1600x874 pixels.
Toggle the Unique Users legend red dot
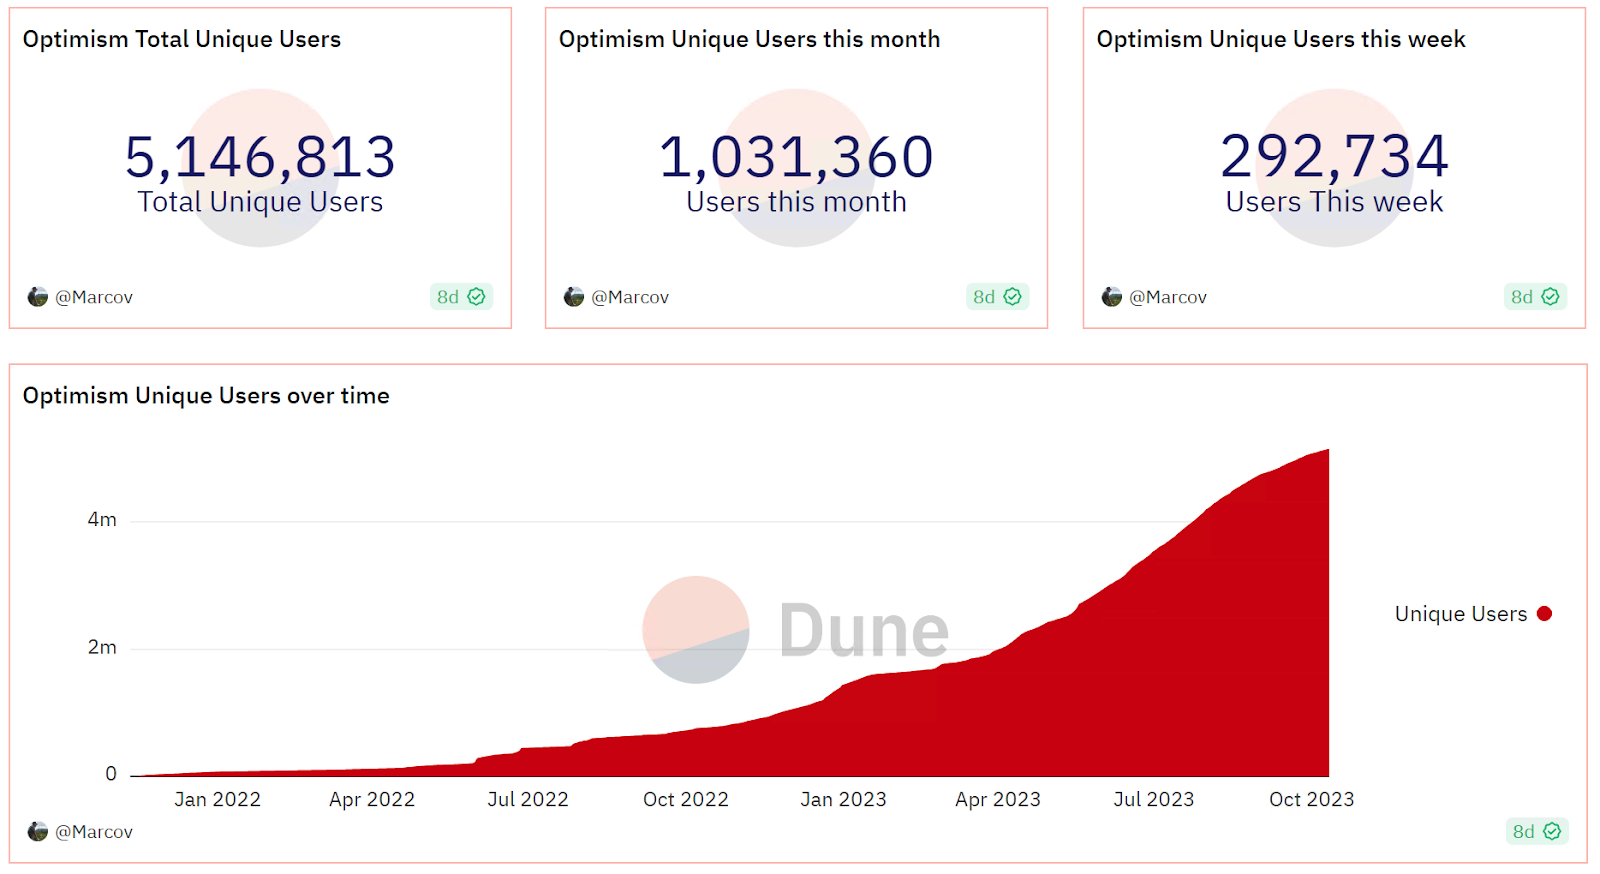tap(1545, 614)
